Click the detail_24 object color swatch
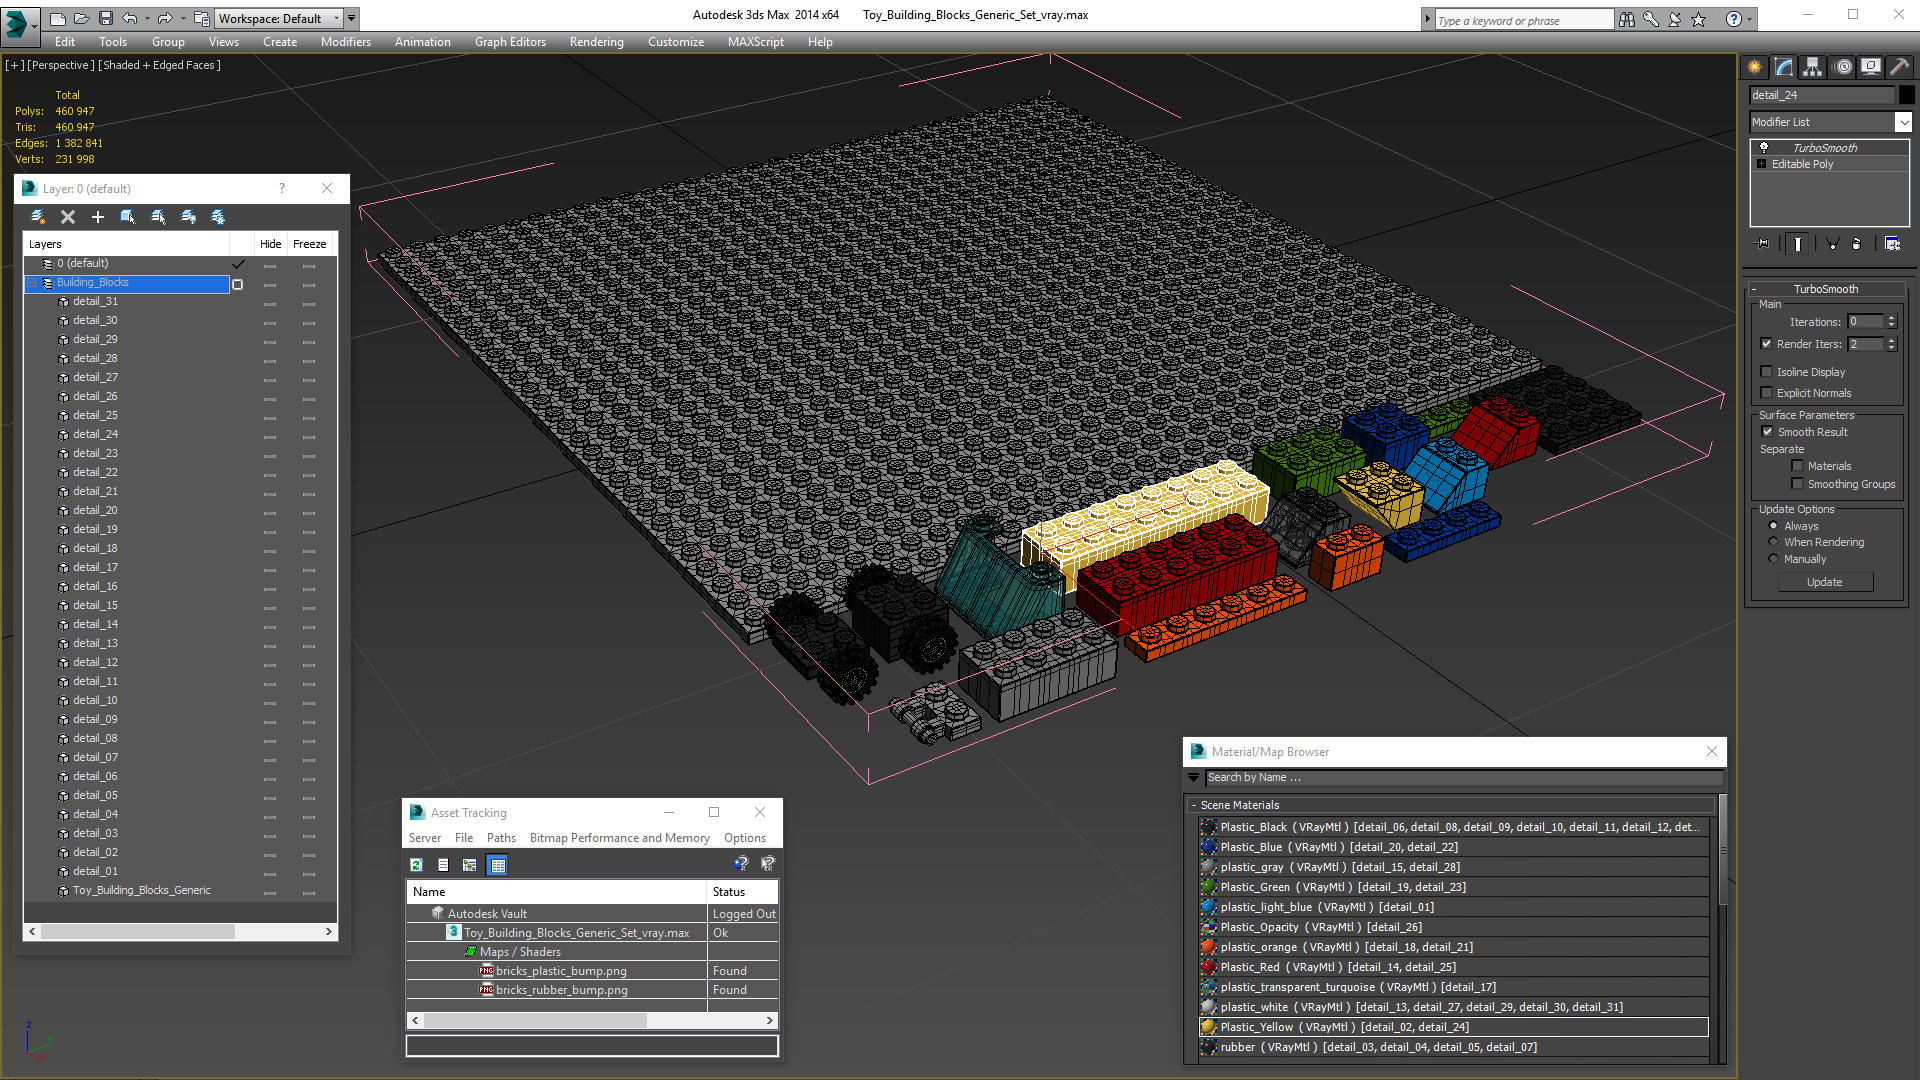Image resolution: width=1920 pixels, height=1080 pixels. tap(1907, 95)
